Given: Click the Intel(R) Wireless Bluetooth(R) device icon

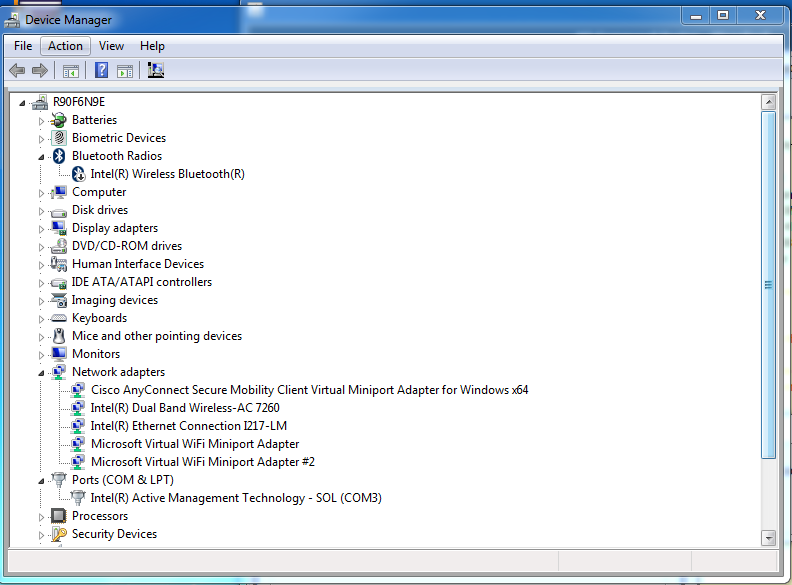Looking at the screenshot, I should click(78, 174).
